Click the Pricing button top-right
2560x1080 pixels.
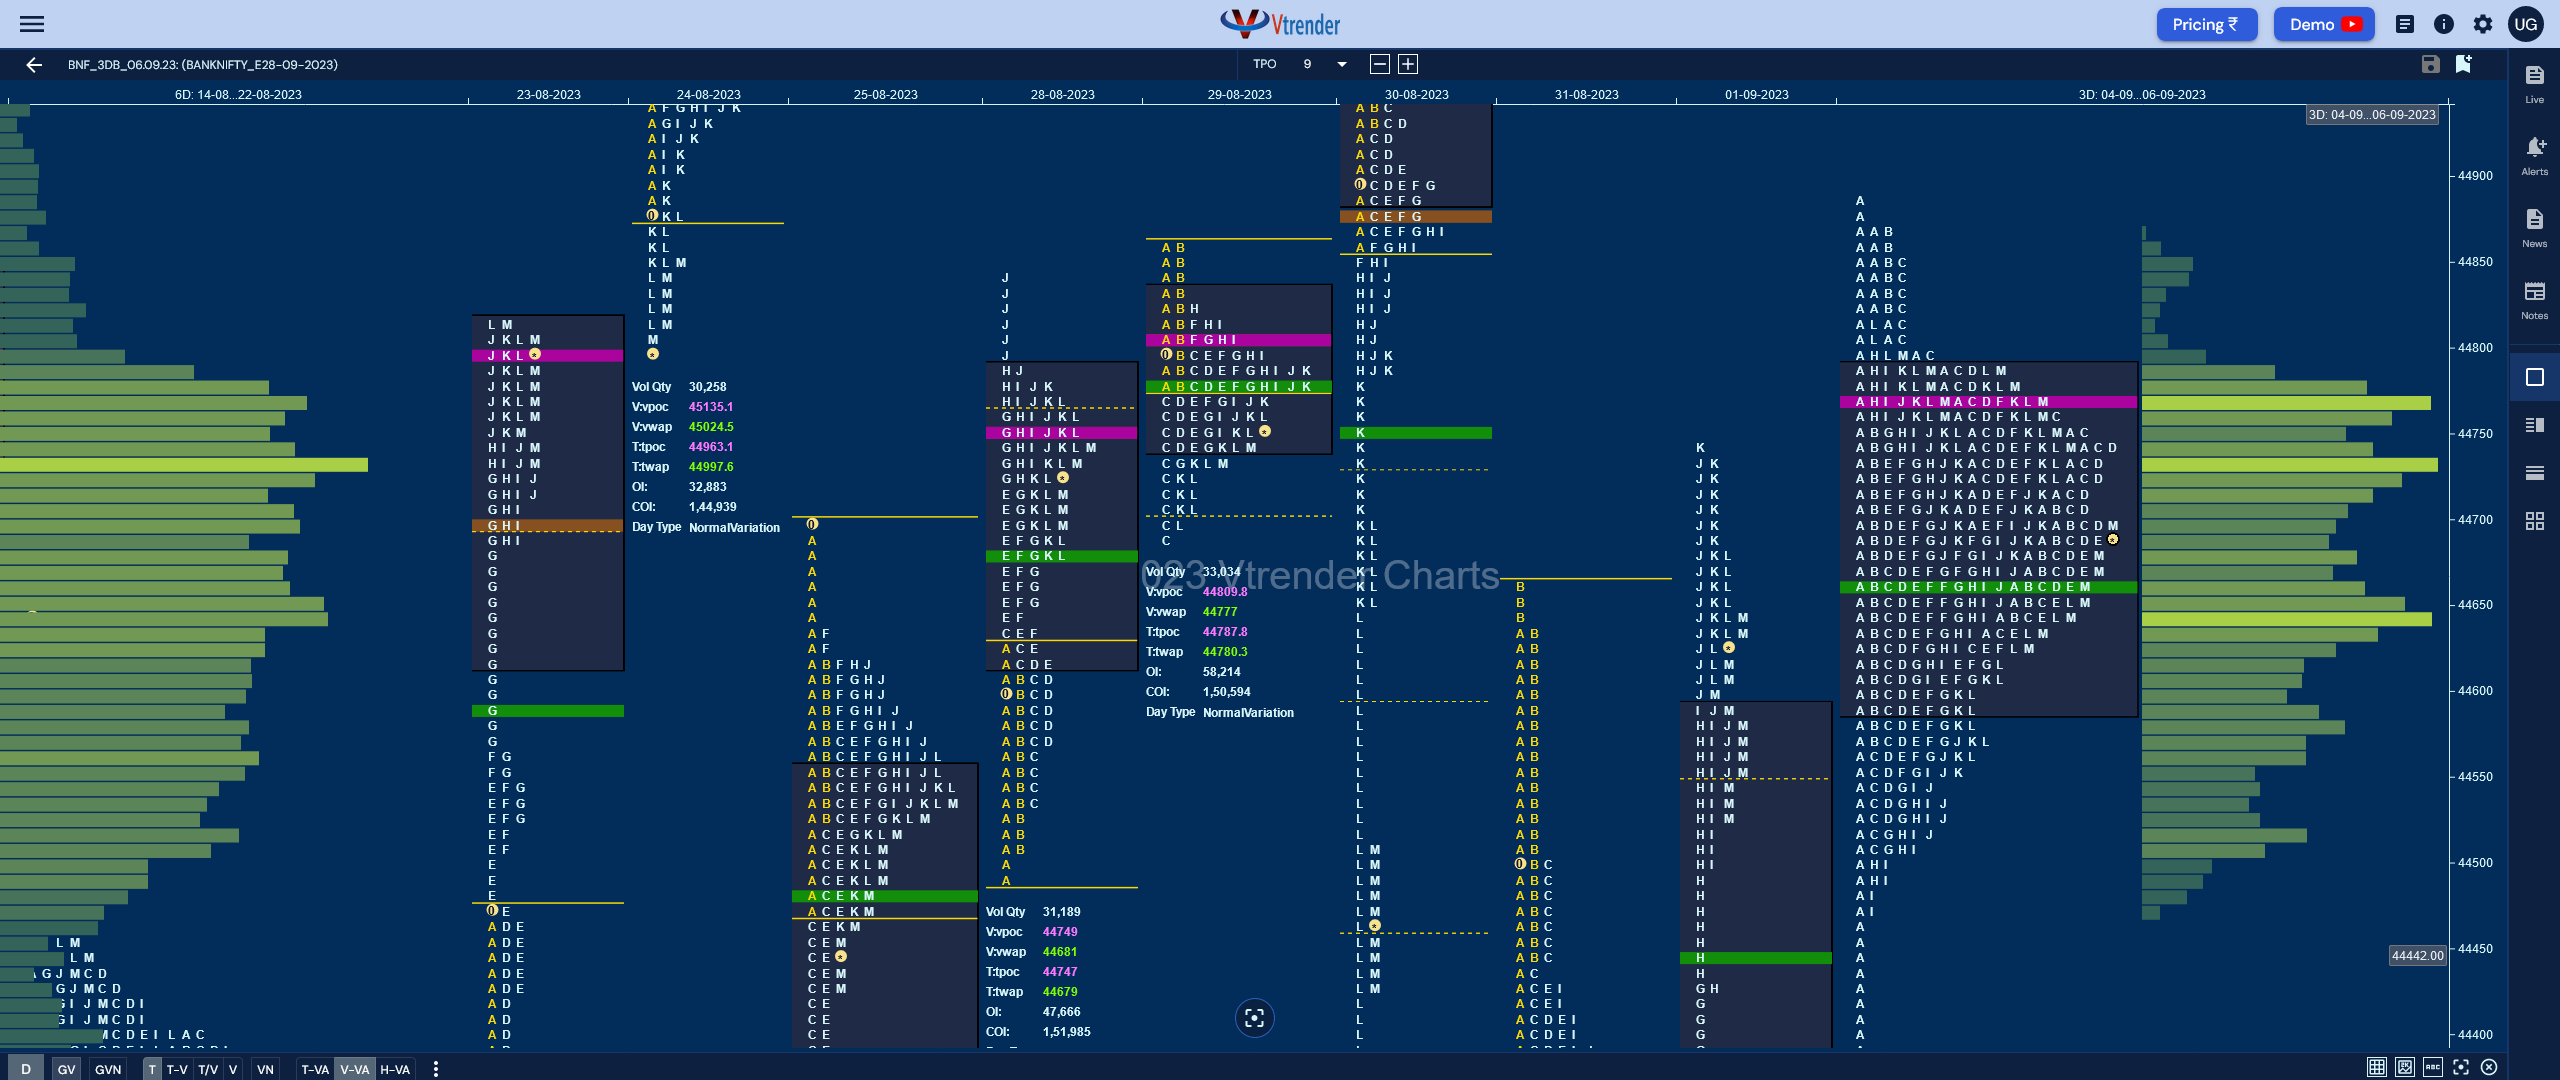coord(2204,24)
